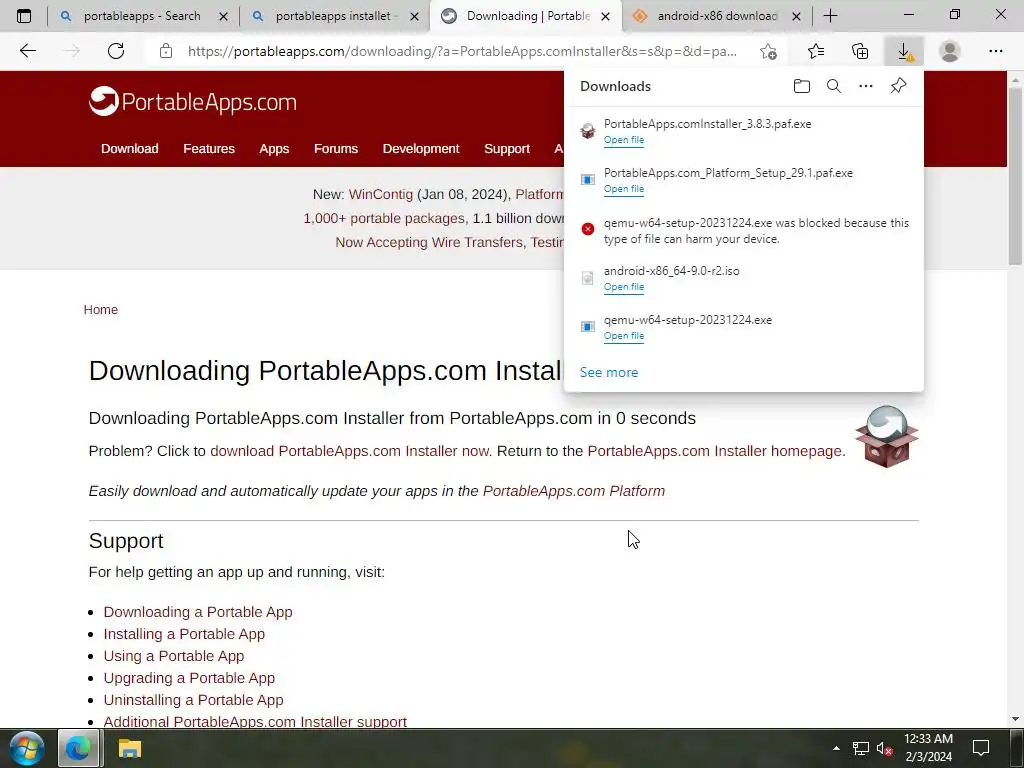Open the PortableApps.com Platform link
Viewport: 1024px width, 768px height.
click(x=573, y=491)
